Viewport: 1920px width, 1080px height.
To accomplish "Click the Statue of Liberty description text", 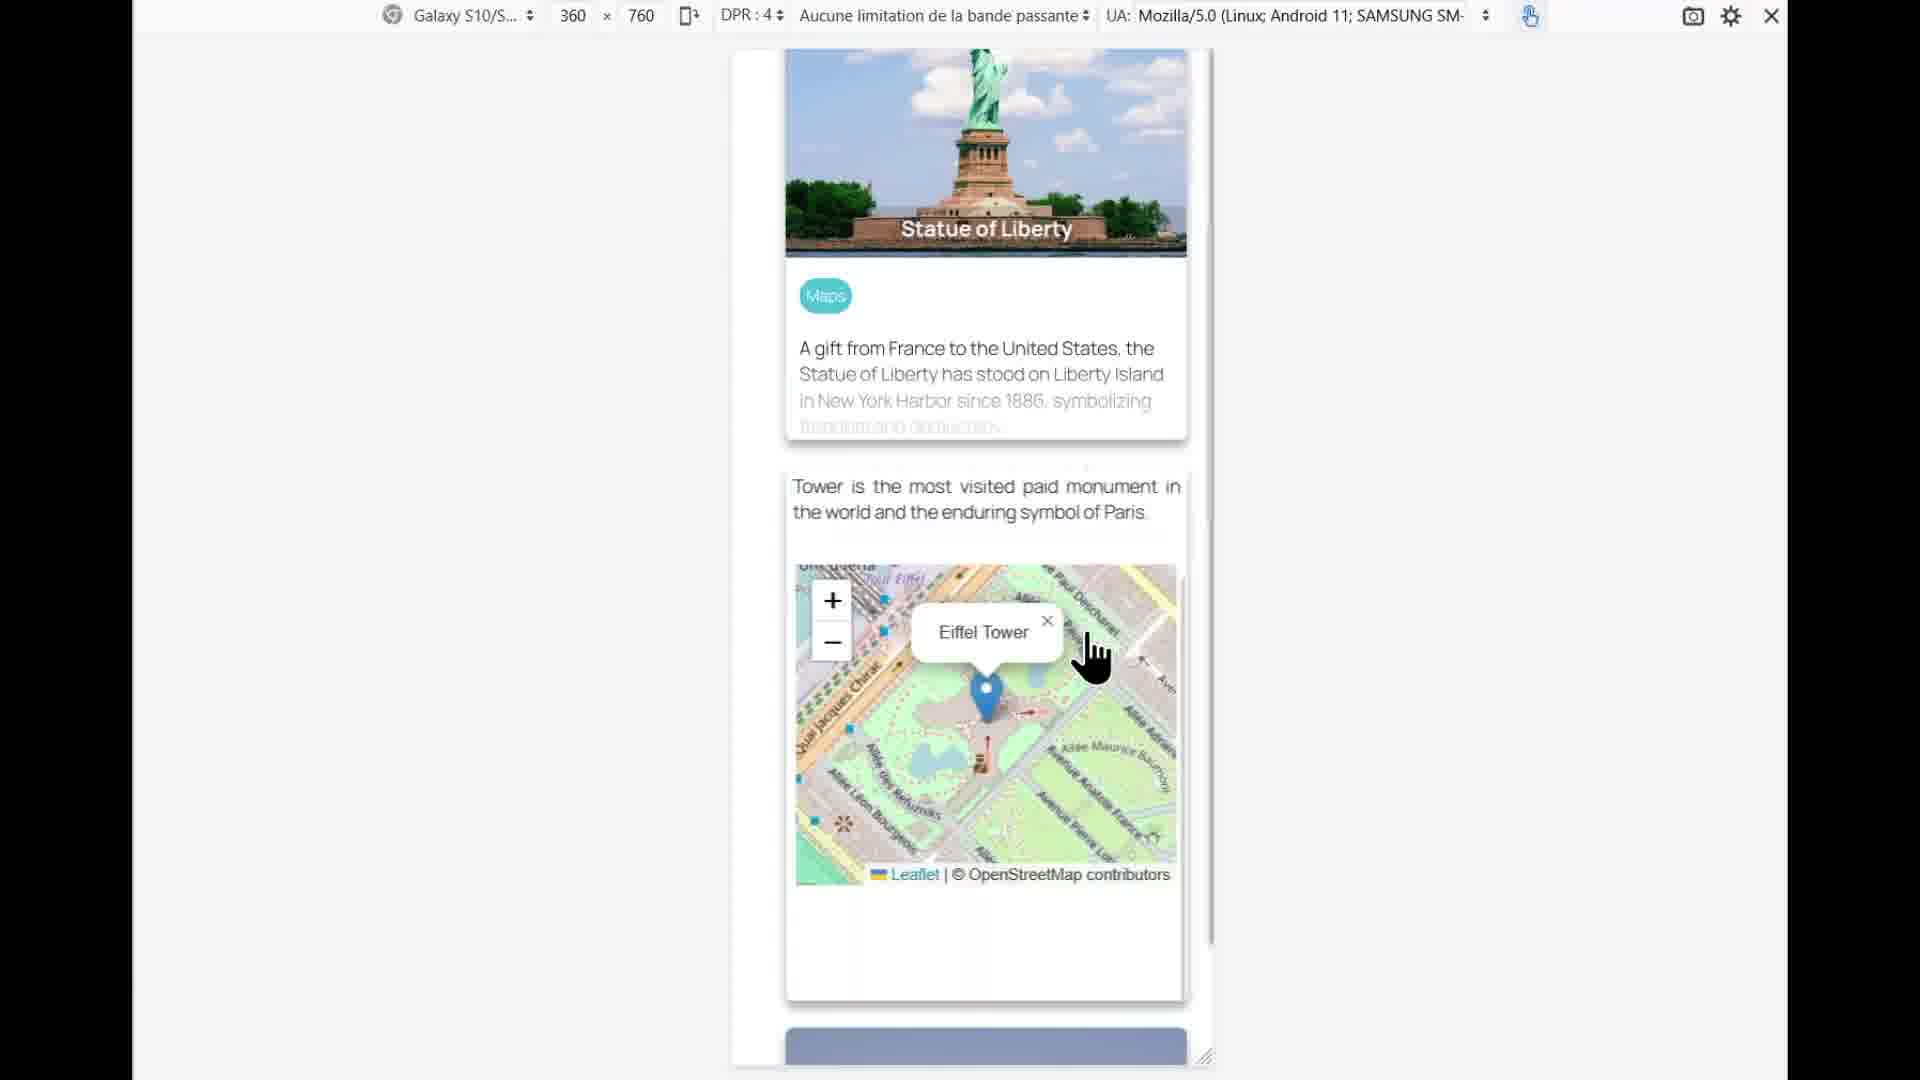I will pyautogui.click(x=982, y=387).
